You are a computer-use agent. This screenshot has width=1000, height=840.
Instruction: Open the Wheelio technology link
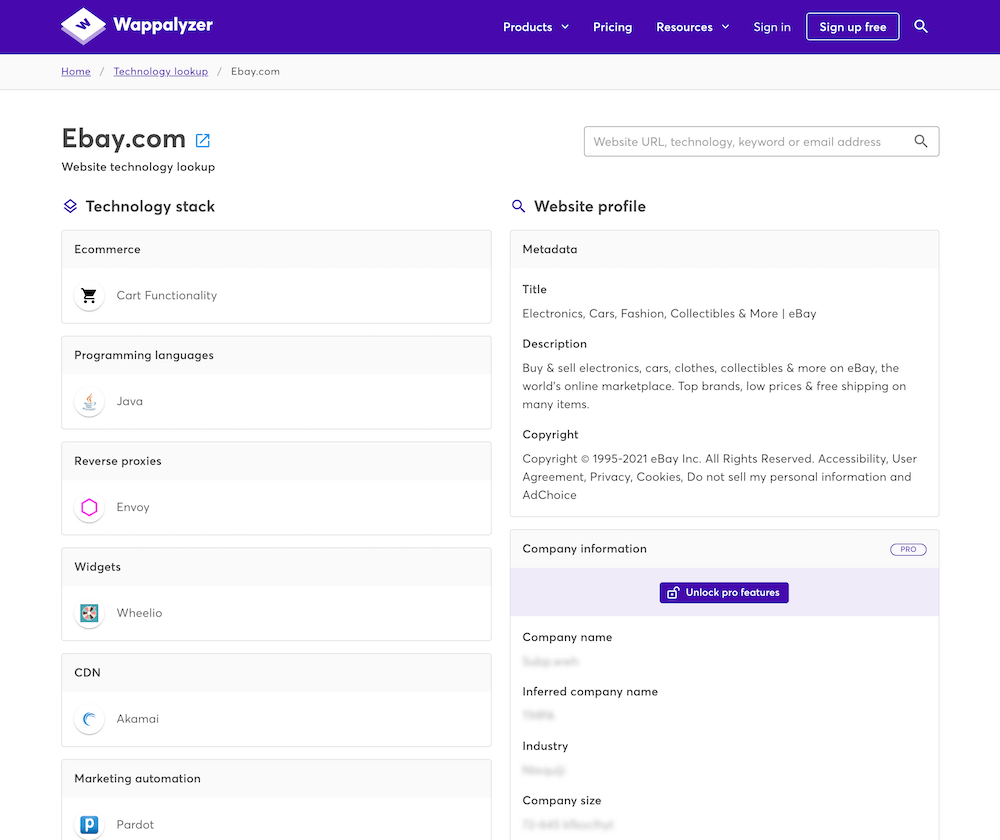(x=139, y=613)
